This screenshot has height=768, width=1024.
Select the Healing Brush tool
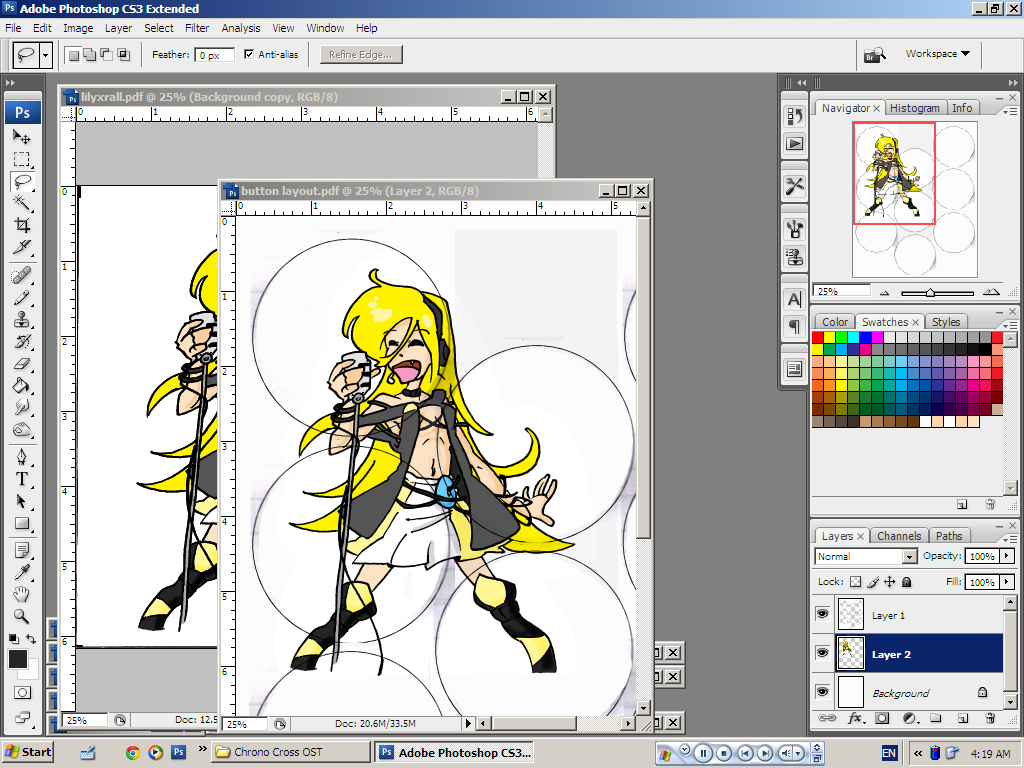[x=22, y=276]
